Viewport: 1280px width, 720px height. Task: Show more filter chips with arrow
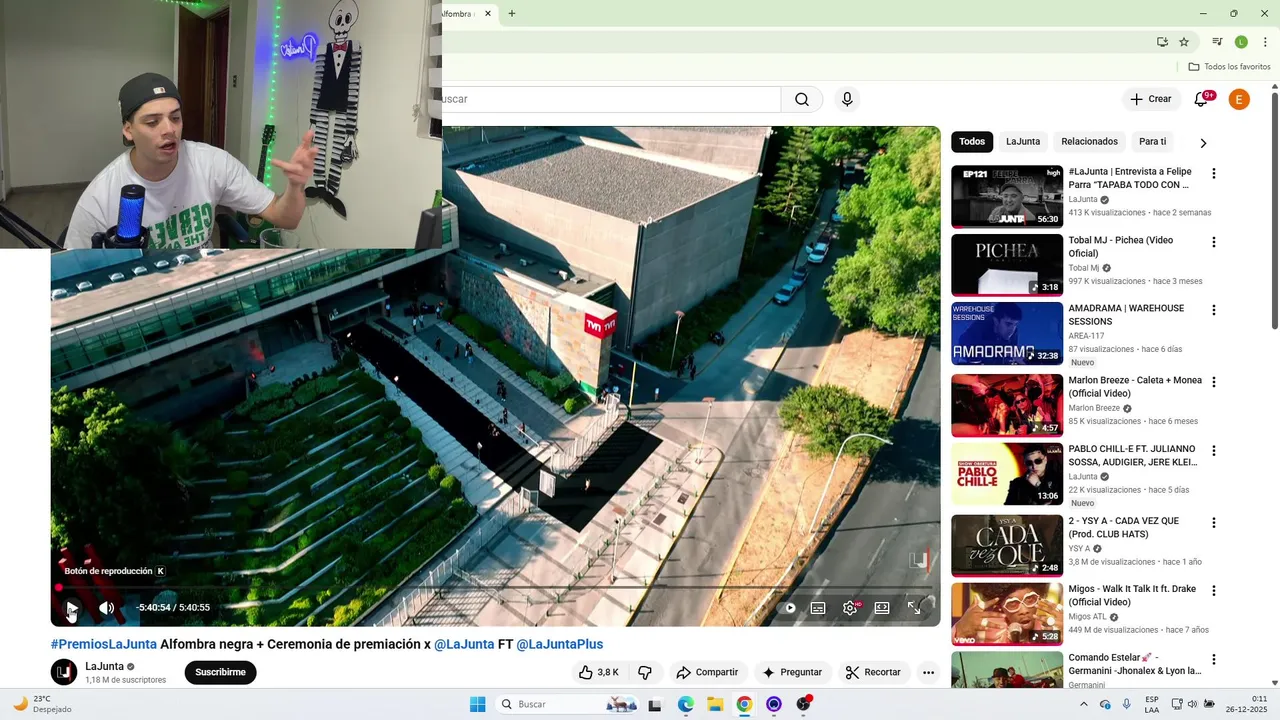click(1203, 142)
